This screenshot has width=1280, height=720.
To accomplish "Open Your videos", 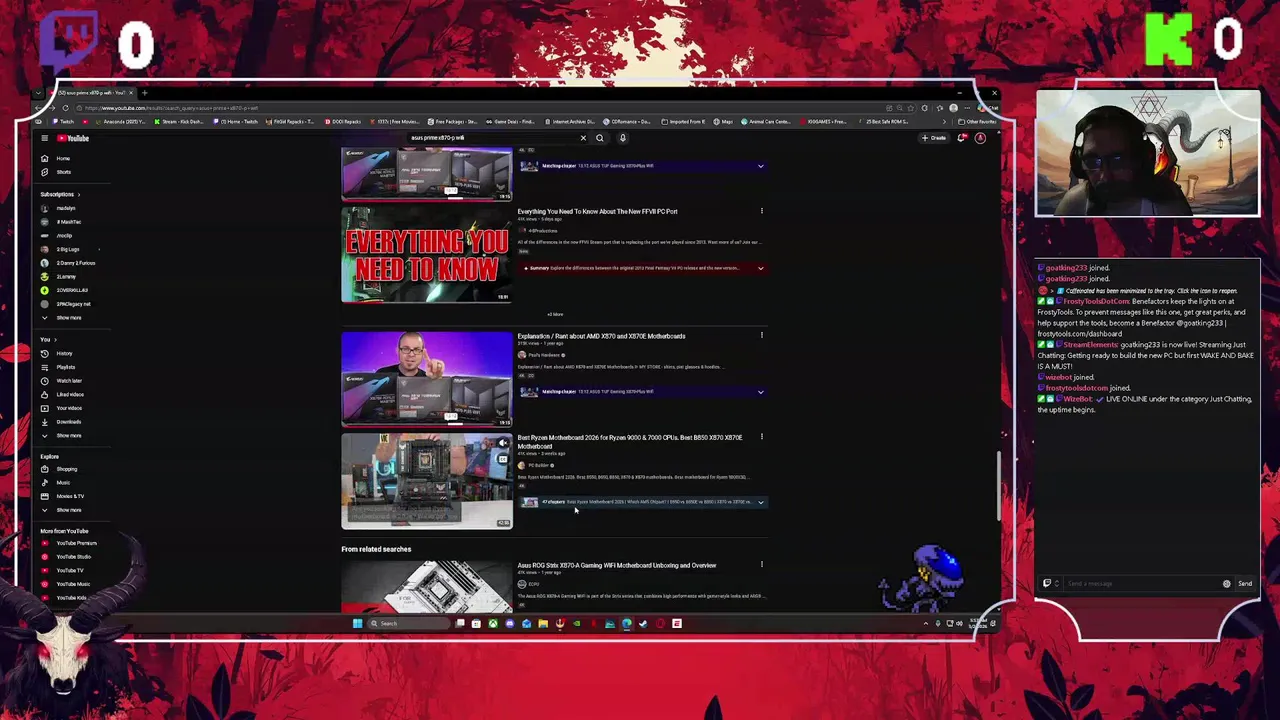I will point(69,408).
